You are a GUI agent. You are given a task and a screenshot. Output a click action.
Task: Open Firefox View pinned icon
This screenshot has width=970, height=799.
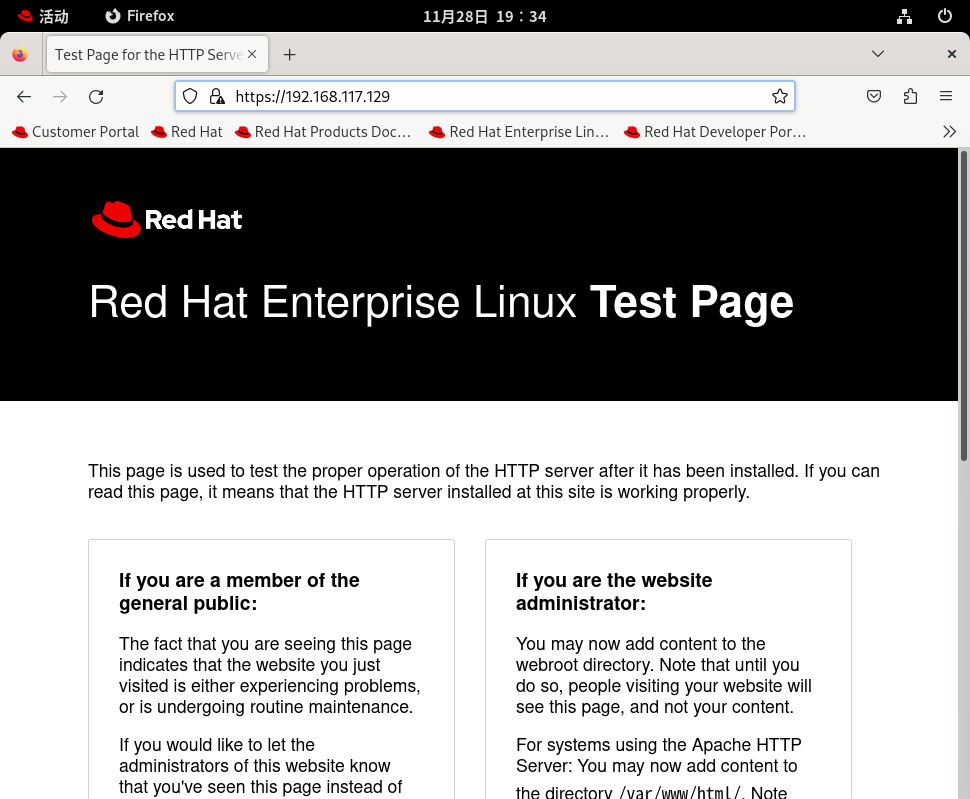coord(20,55)
